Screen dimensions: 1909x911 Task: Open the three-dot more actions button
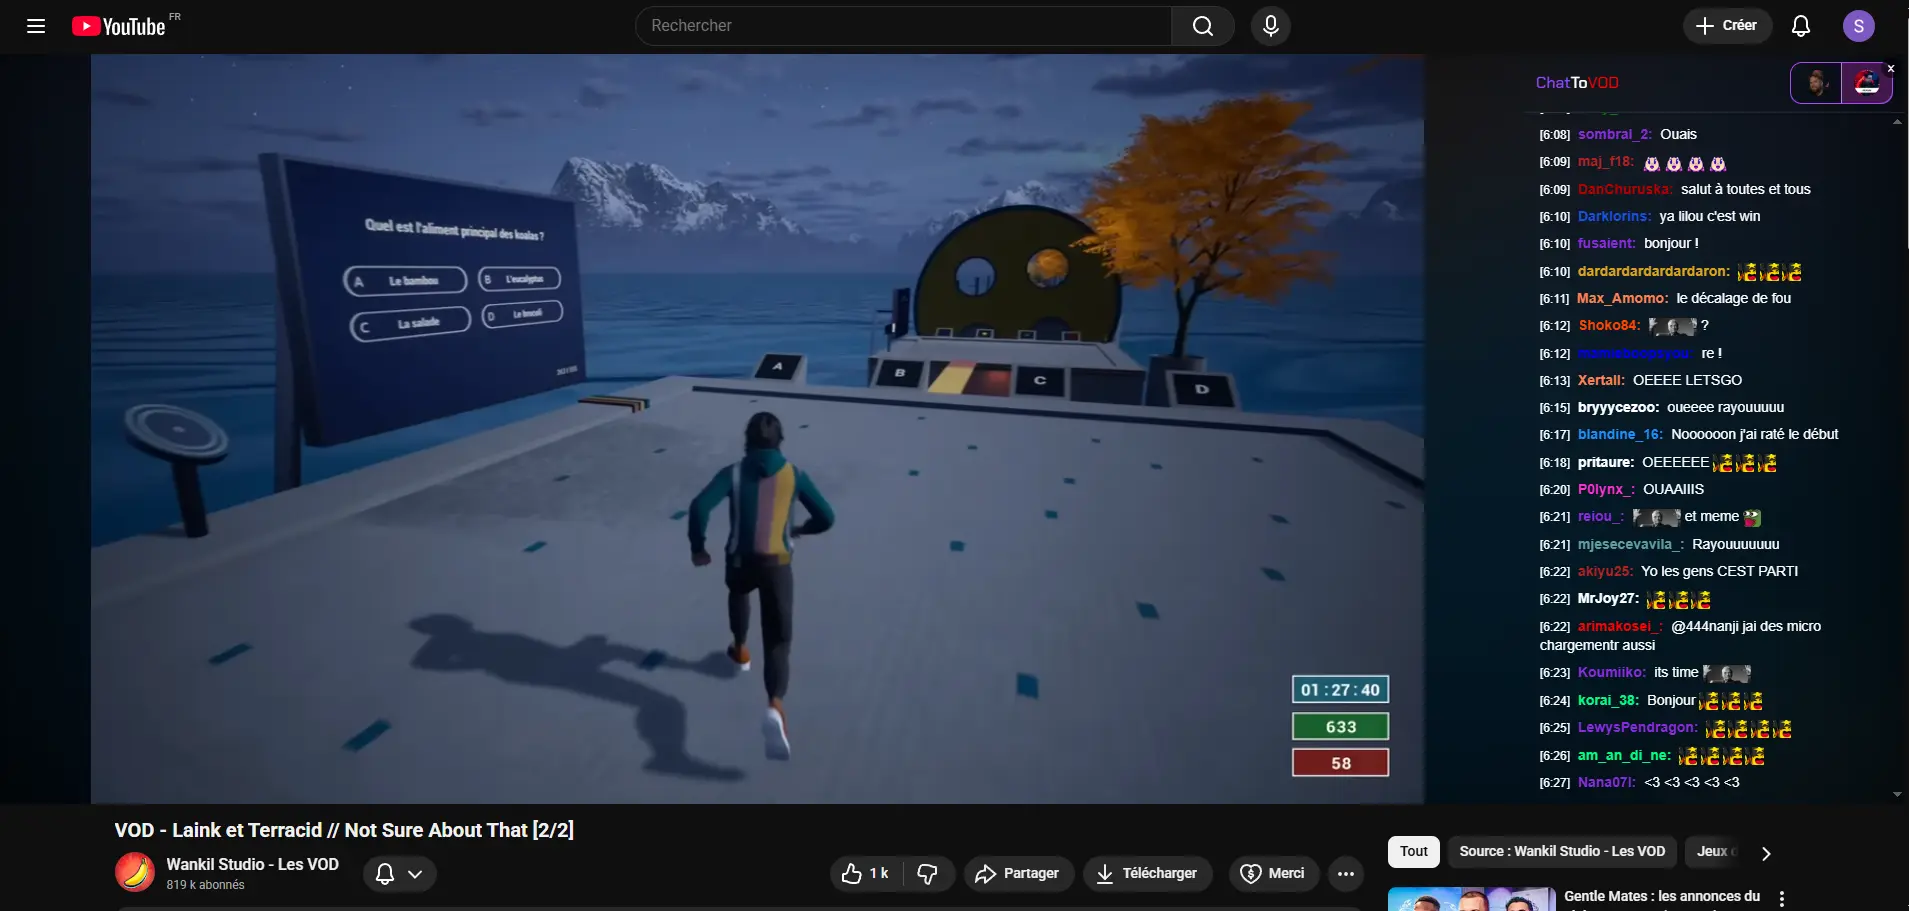pyautogui.click(x=1346, y=873)
